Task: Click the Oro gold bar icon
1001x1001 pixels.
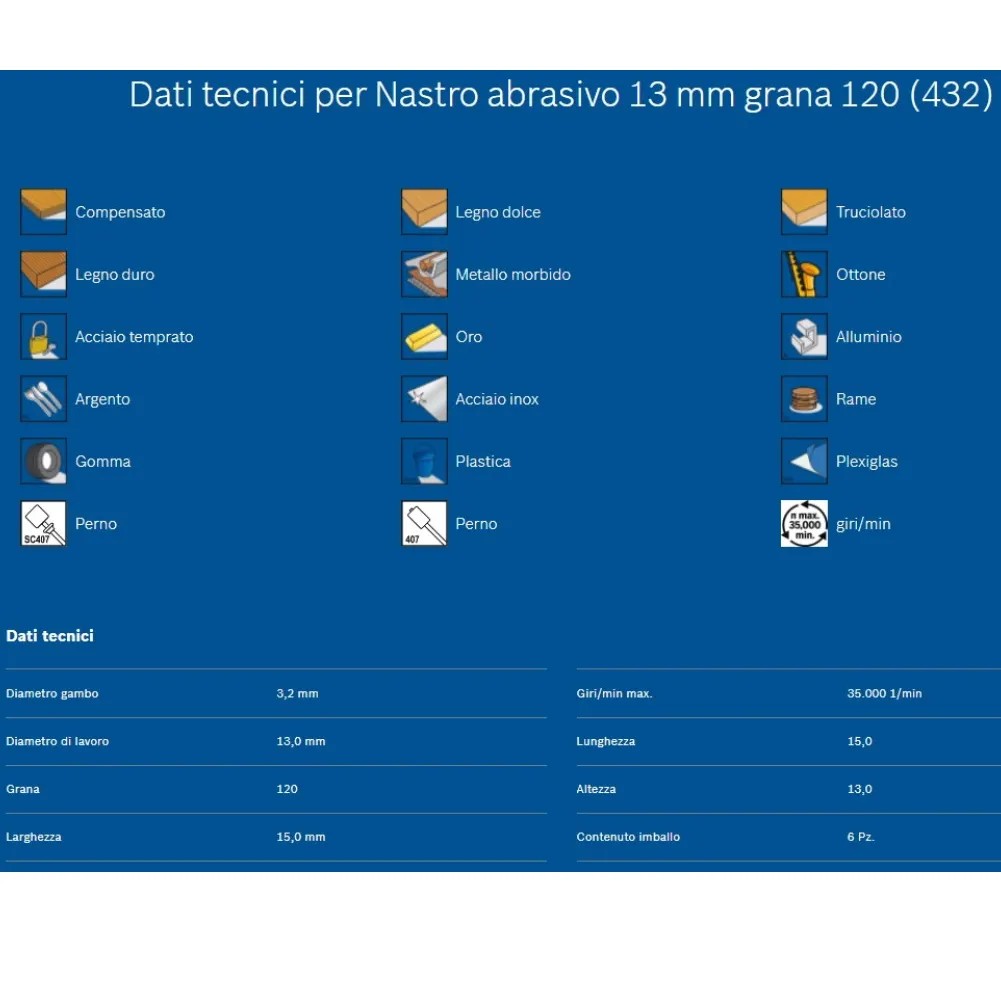Action: click(x=424, y=337)
